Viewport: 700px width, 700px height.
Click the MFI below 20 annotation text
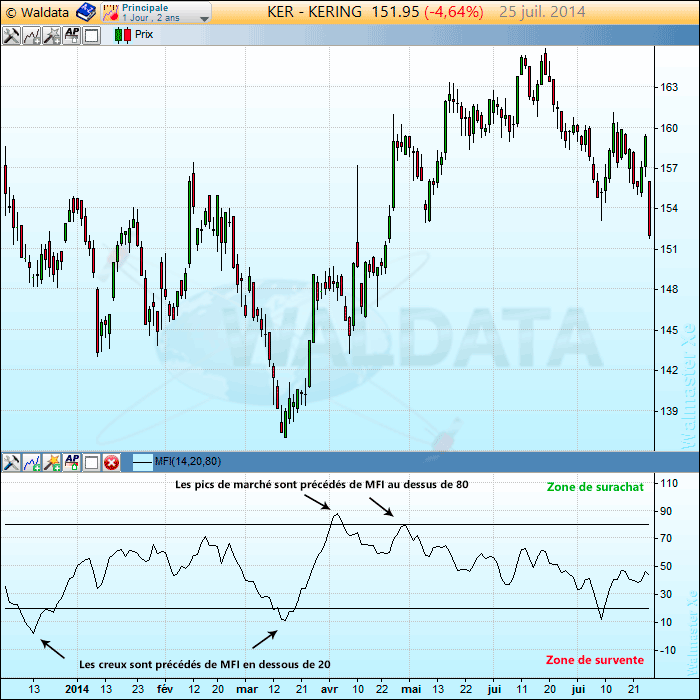click(x=205, y=664)
